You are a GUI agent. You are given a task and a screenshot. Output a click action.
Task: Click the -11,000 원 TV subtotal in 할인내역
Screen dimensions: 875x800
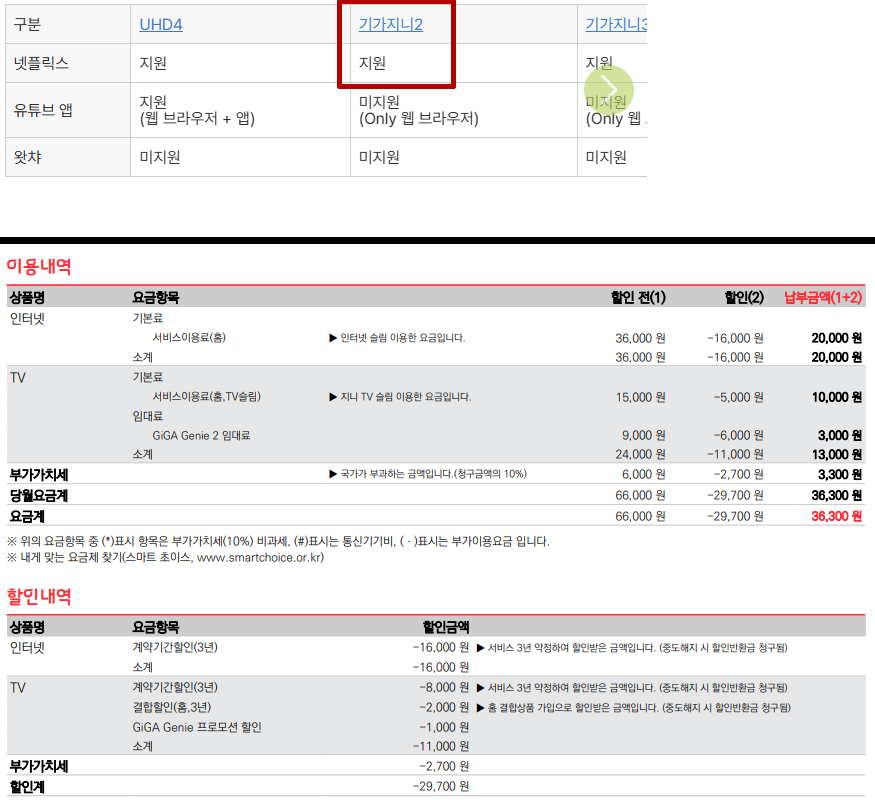tap(440, 746)
